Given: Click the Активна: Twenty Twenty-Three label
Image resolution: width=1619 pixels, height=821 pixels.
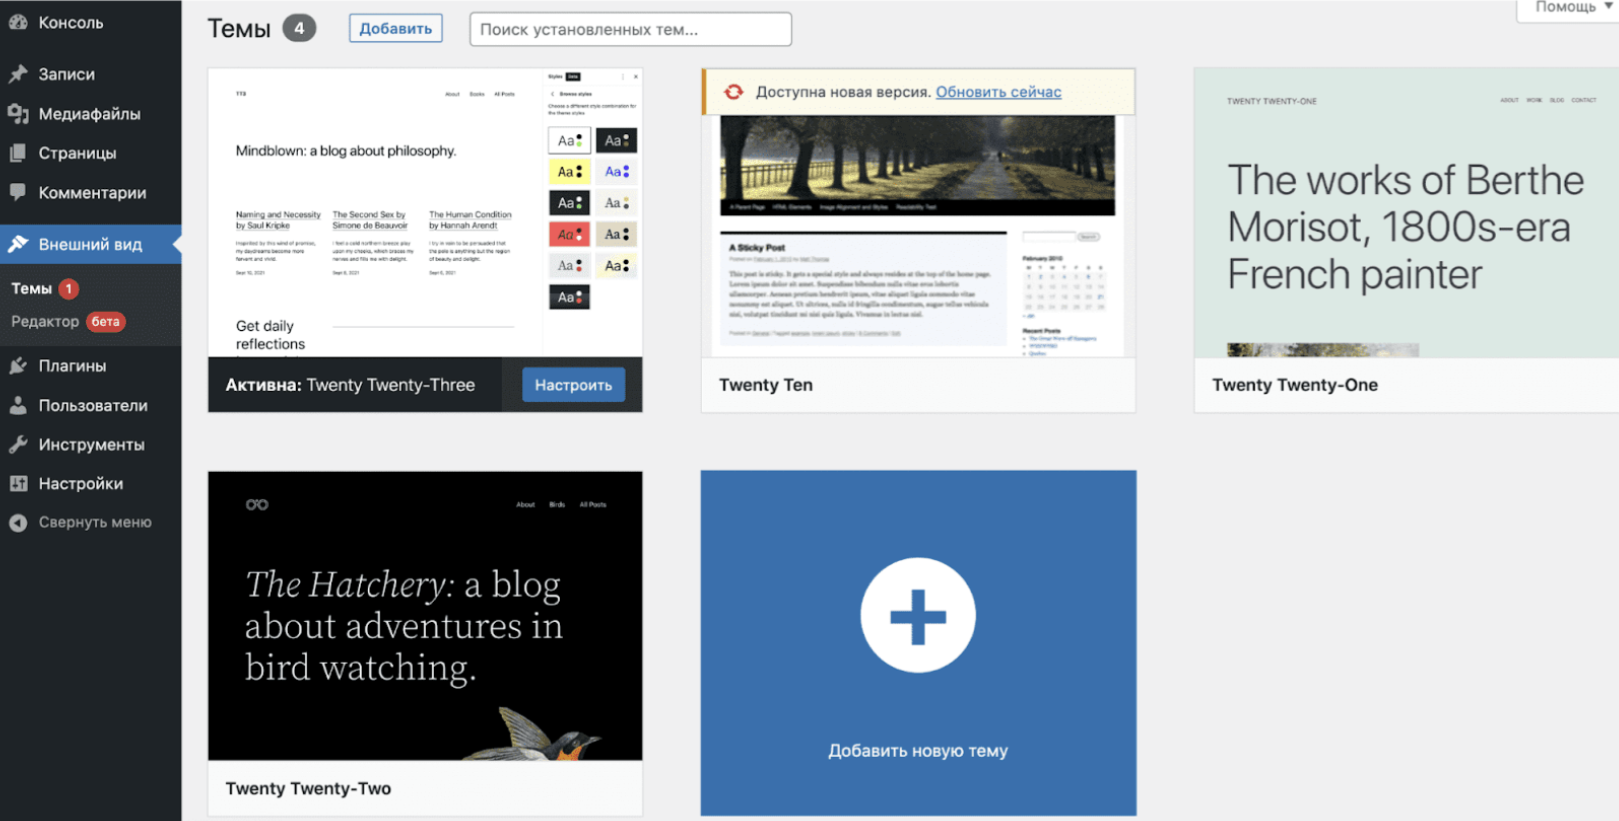Looking at the screenshot, I should coord(350,385).
